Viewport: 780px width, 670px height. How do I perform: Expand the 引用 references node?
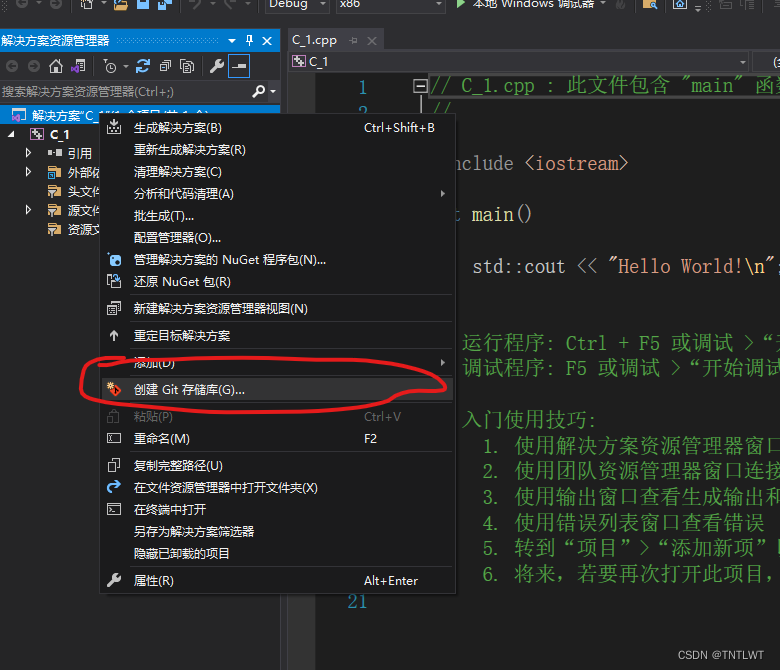coord(28,153)
